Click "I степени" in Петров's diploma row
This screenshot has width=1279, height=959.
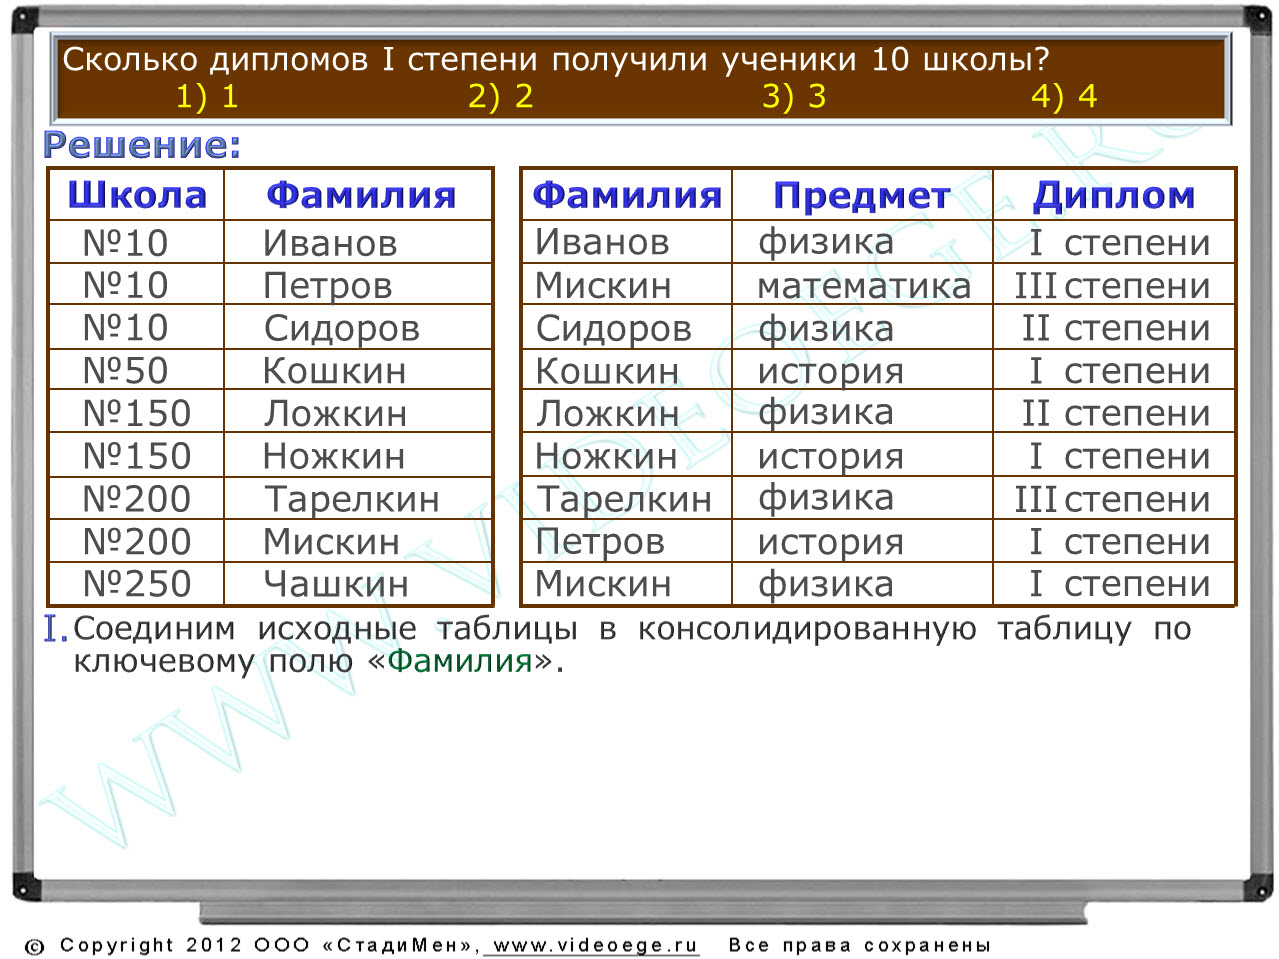[x=1119, y=542]
